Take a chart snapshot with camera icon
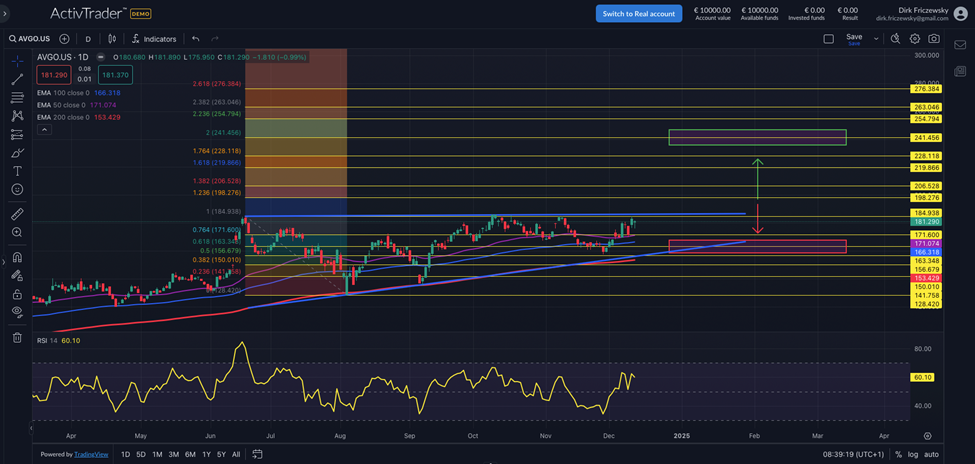The height and width of the screenshot is (464, 975). [x=933, y=39]
